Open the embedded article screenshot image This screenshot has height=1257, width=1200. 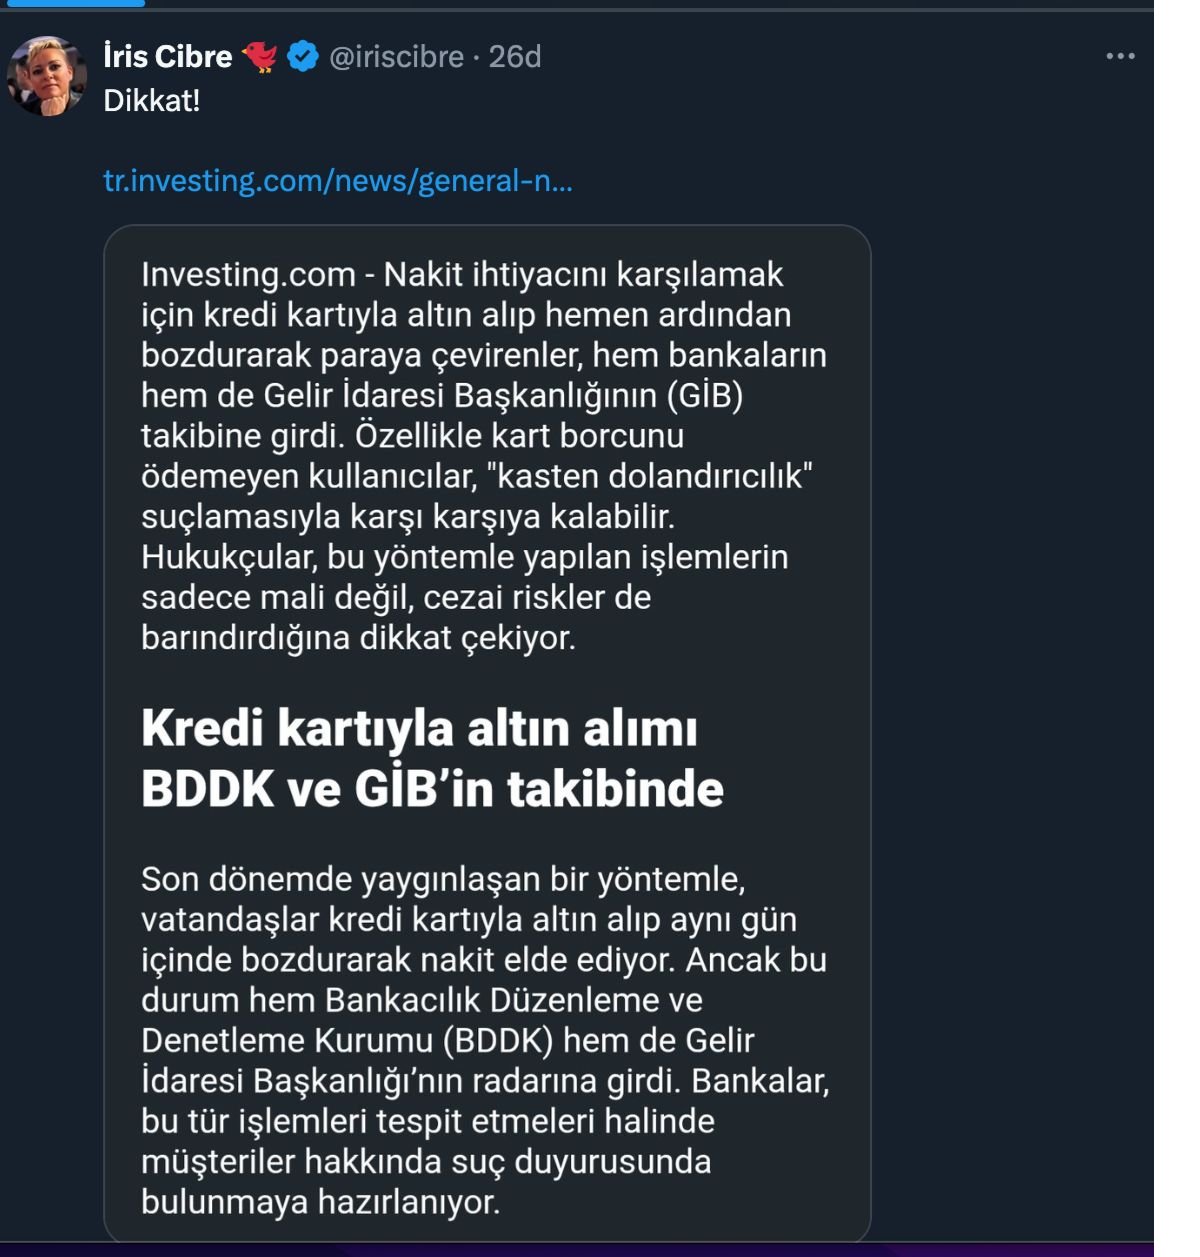click(x=487, y=734)
